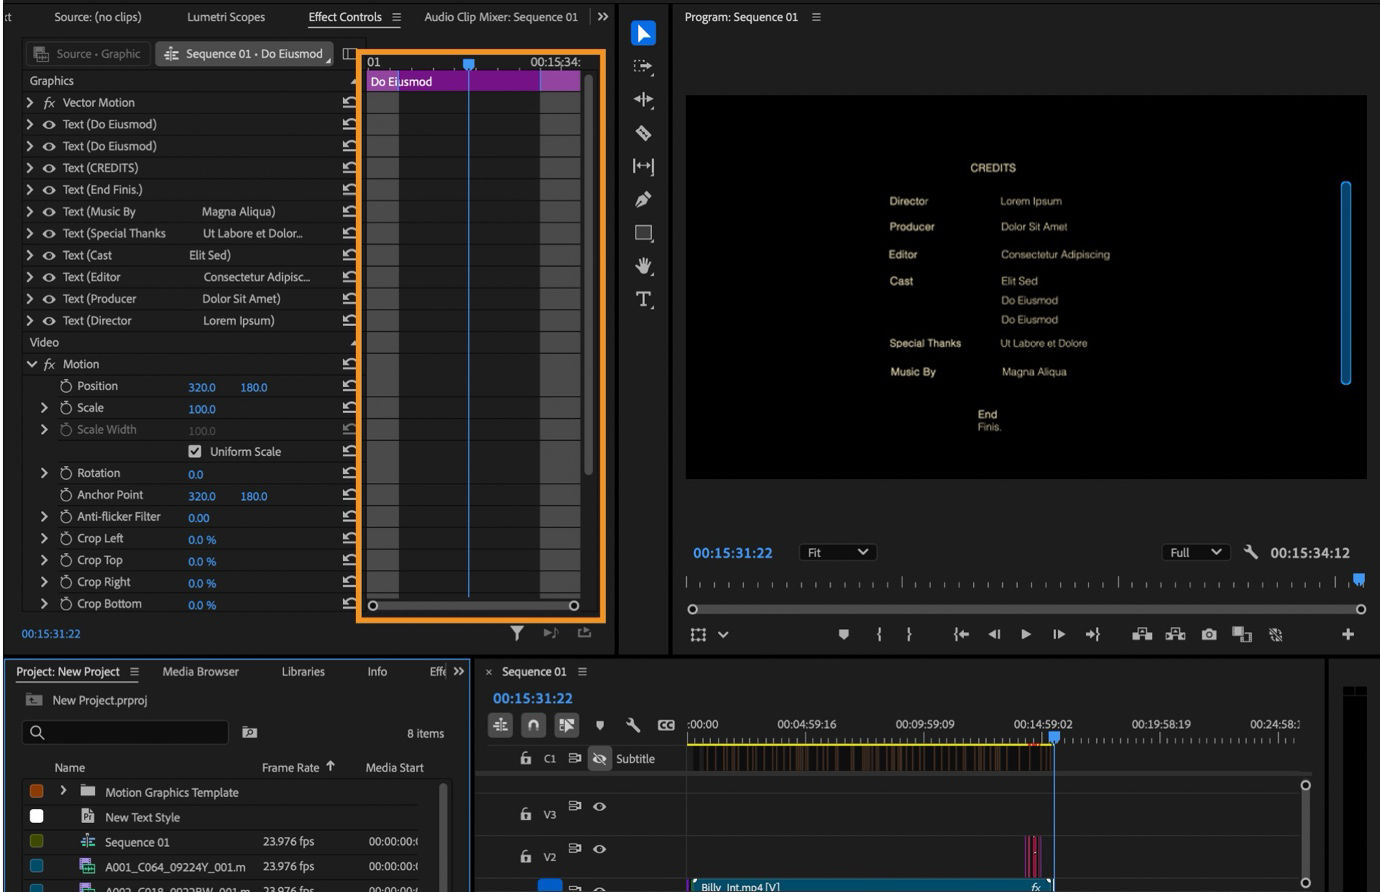Screen dimensions: 1380x892
Task: Select the Track Select Forward tool
Action: point(642,67)
